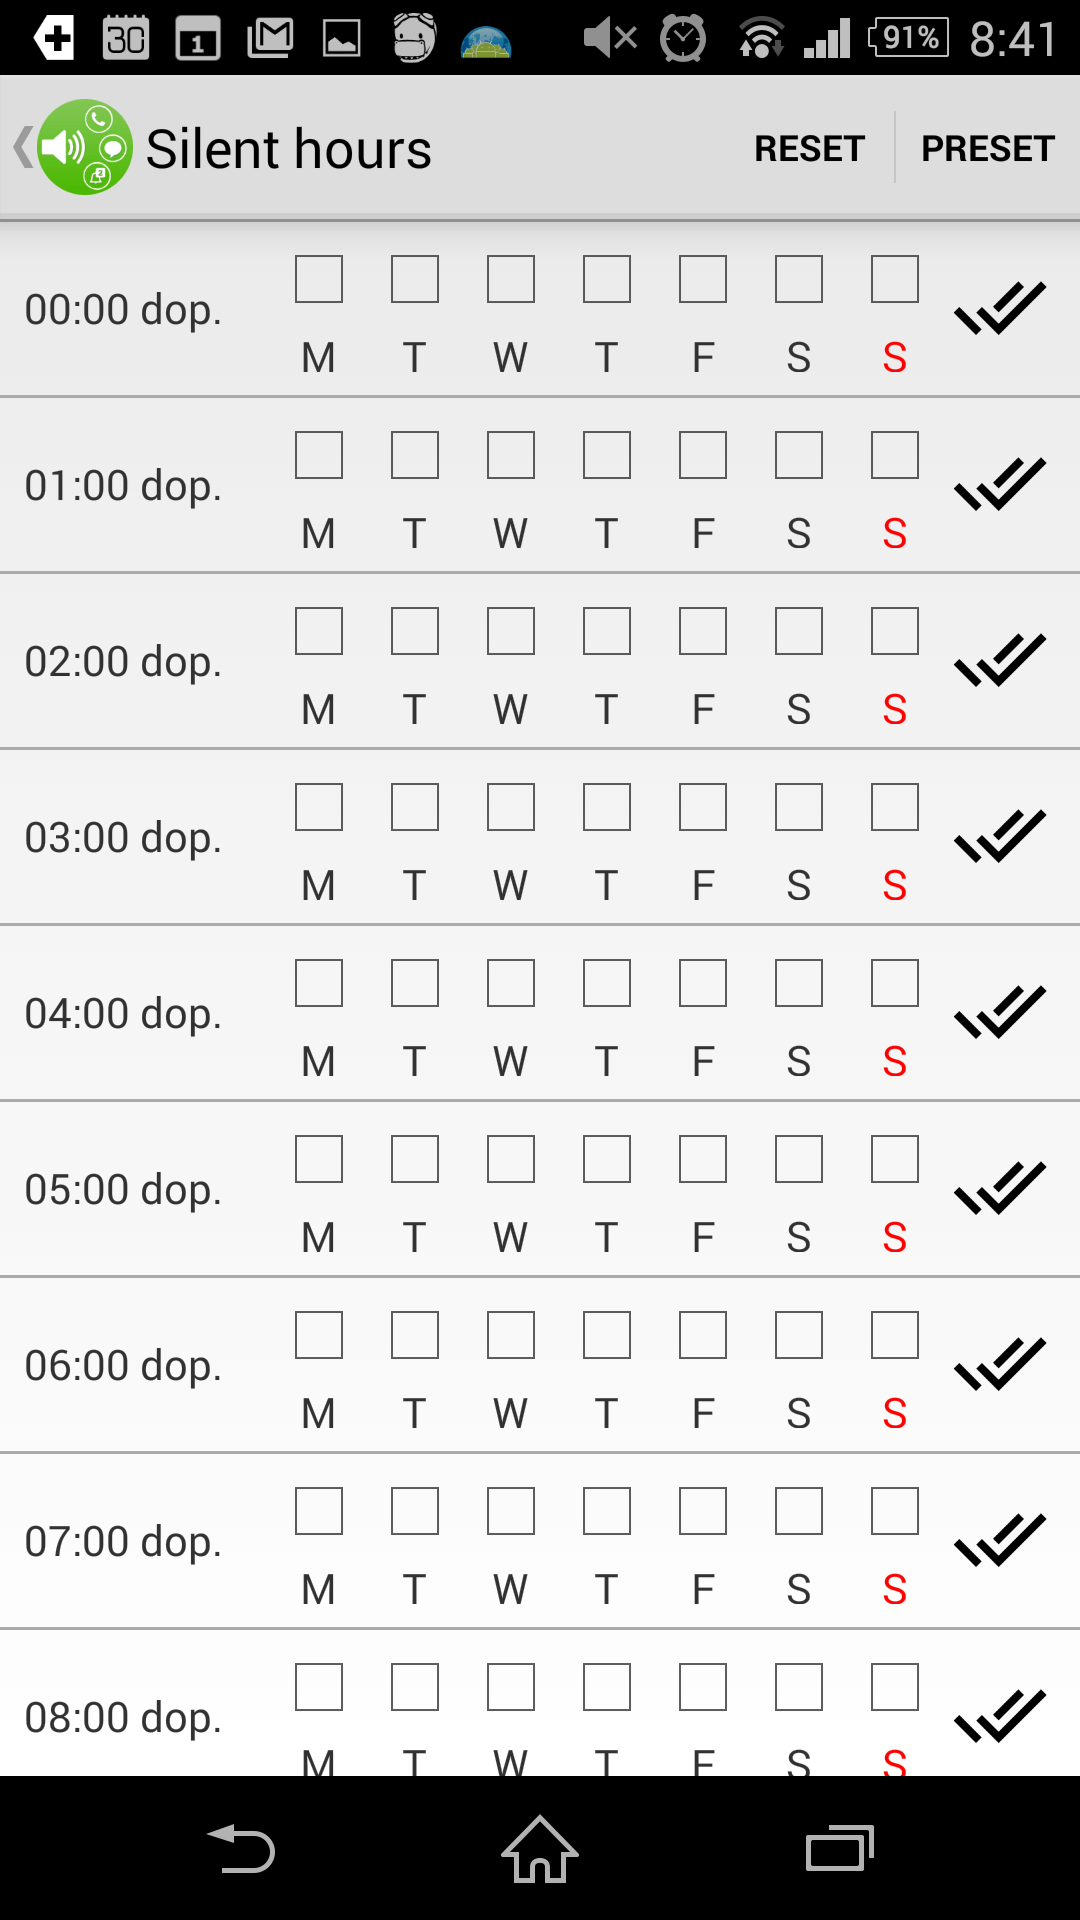Check Friday box for 05:00 hour

(703, 1159)
